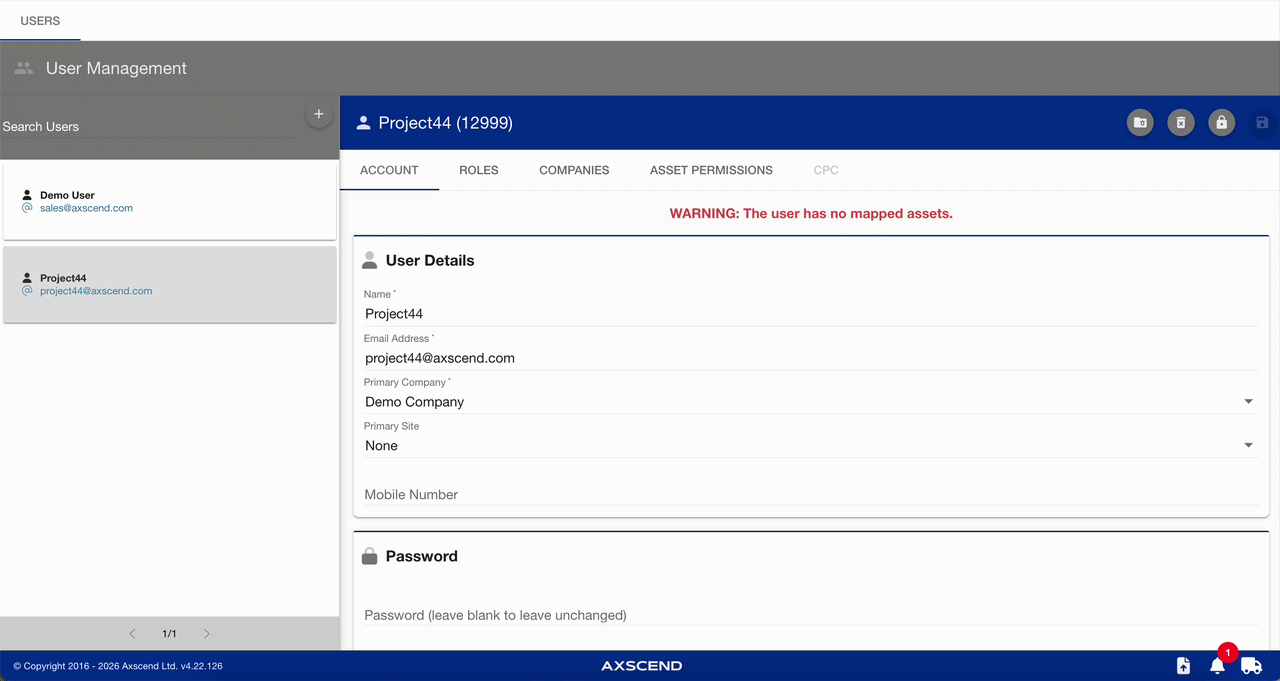Switch to the Roles tab
The height and width of the screenshot is (681, 1280).
[479, 170]
